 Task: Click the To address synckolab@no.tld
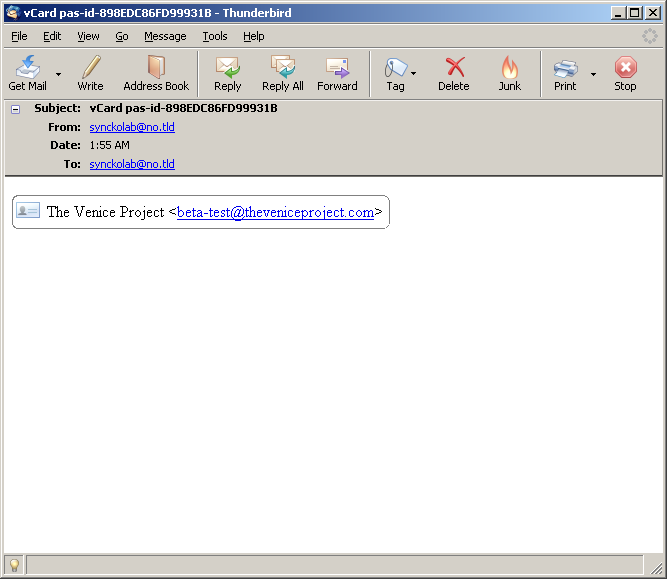point(132,164)
